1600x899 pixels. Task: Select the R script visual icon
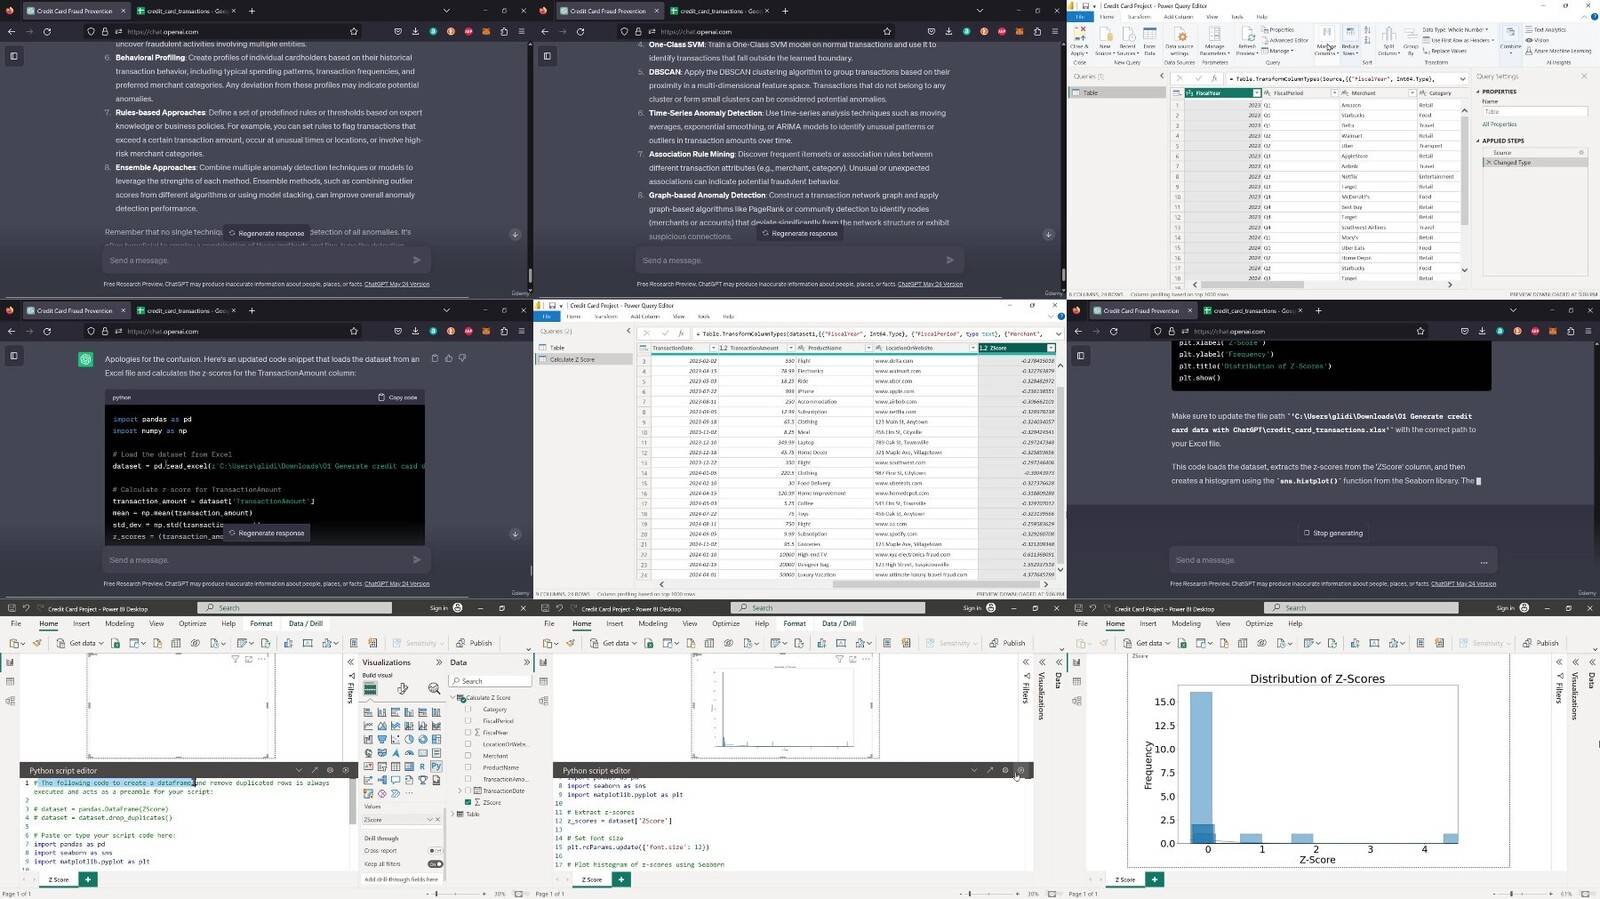click(422, 767)
